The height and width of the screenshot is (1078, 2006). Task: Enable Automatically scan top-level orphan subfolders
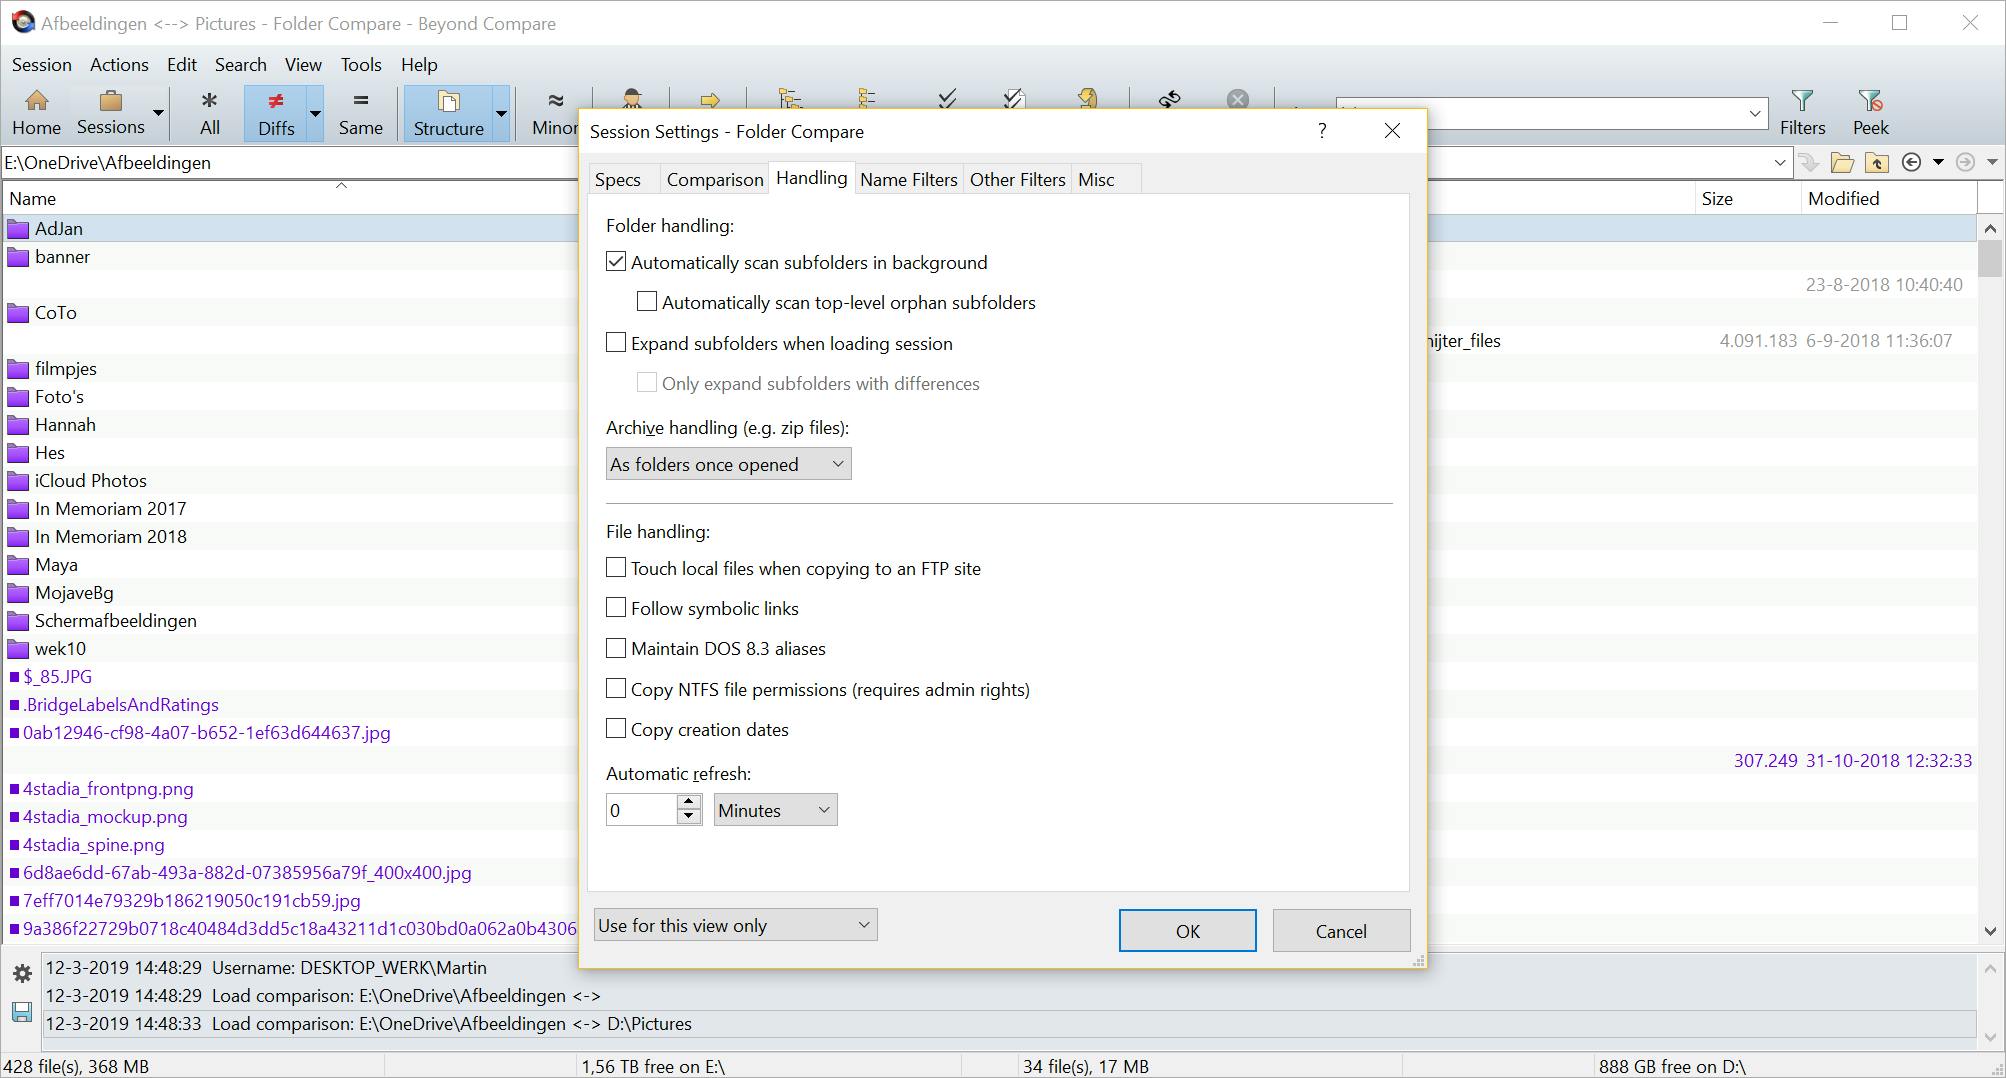(647, 302)
